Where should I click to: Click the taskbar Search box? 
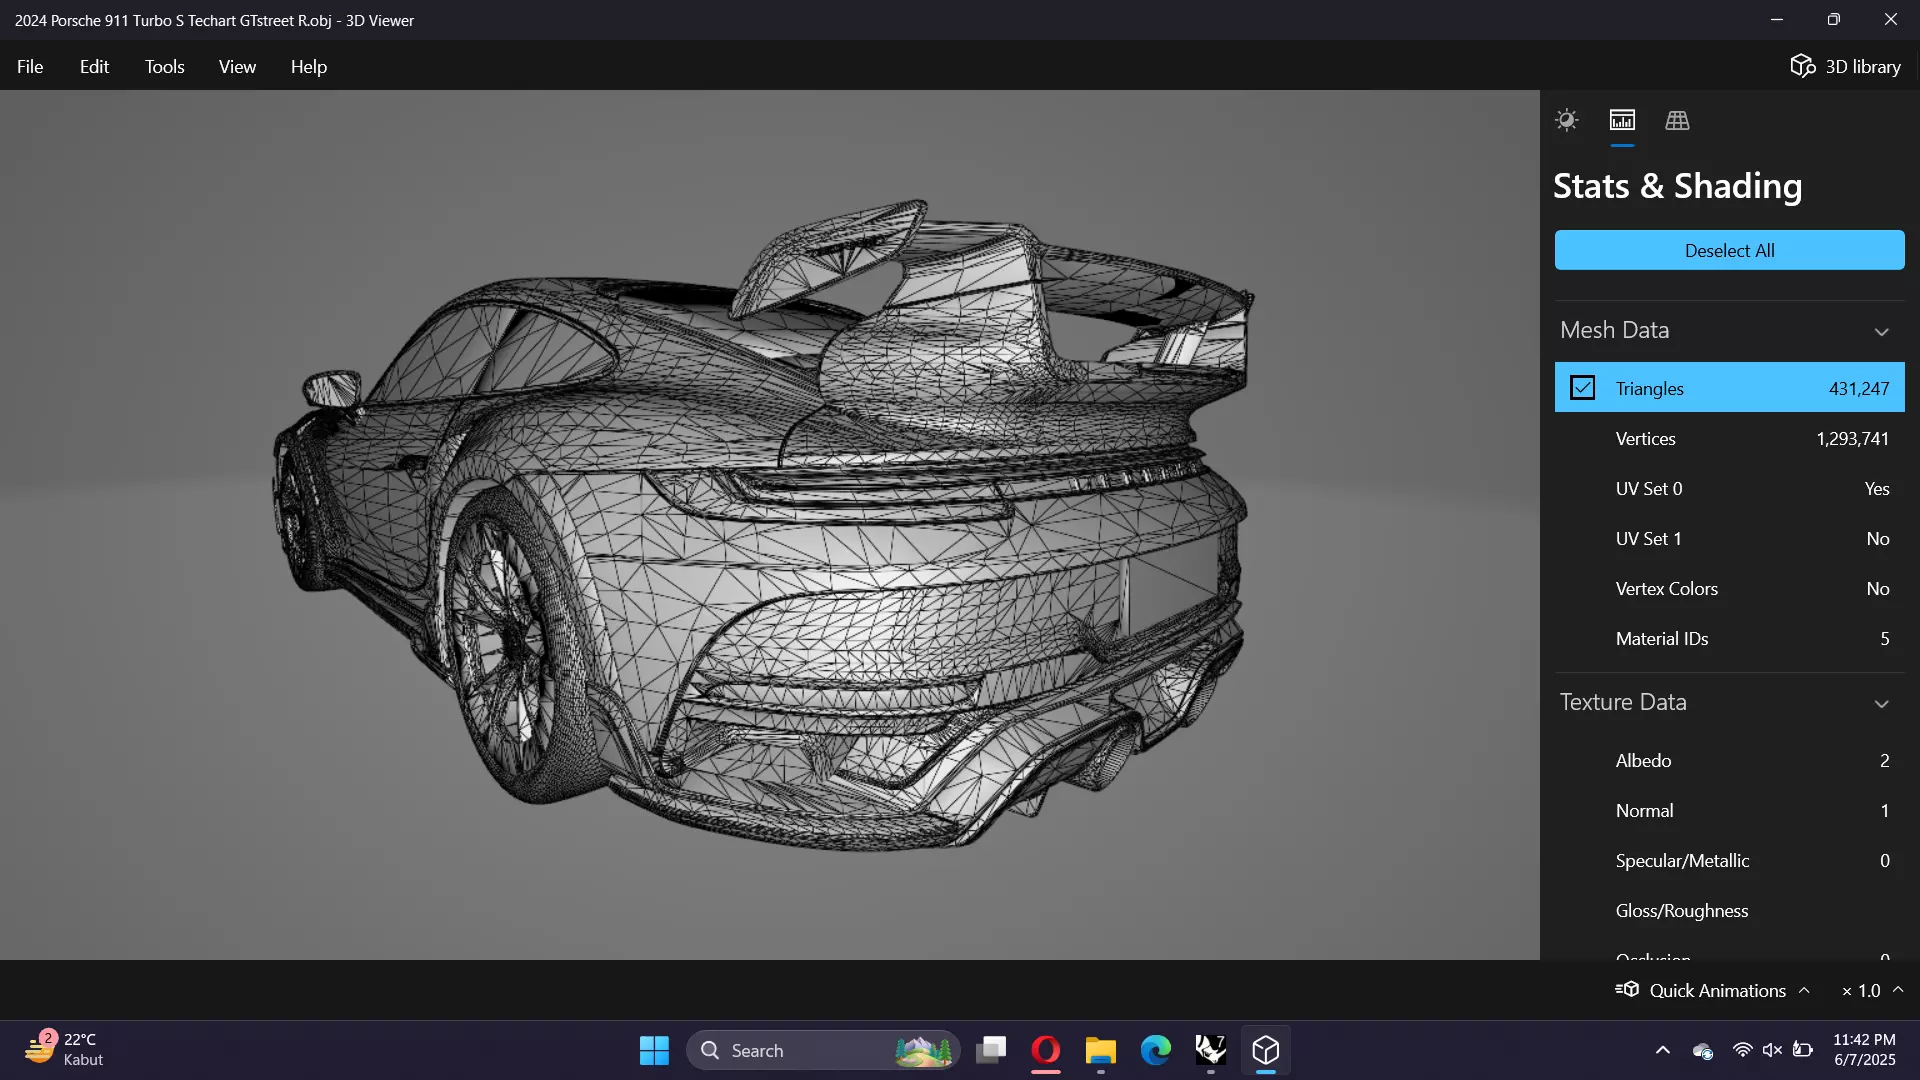(823, 1050)
